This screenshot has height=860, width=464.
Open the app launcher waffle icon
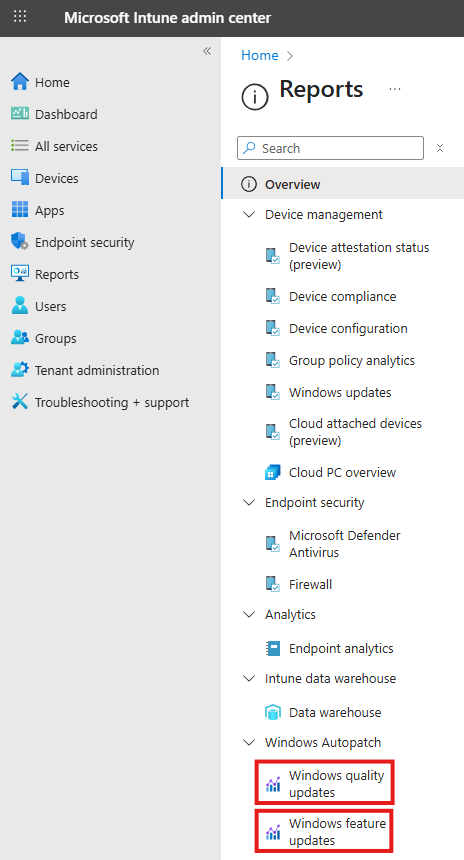20,16
